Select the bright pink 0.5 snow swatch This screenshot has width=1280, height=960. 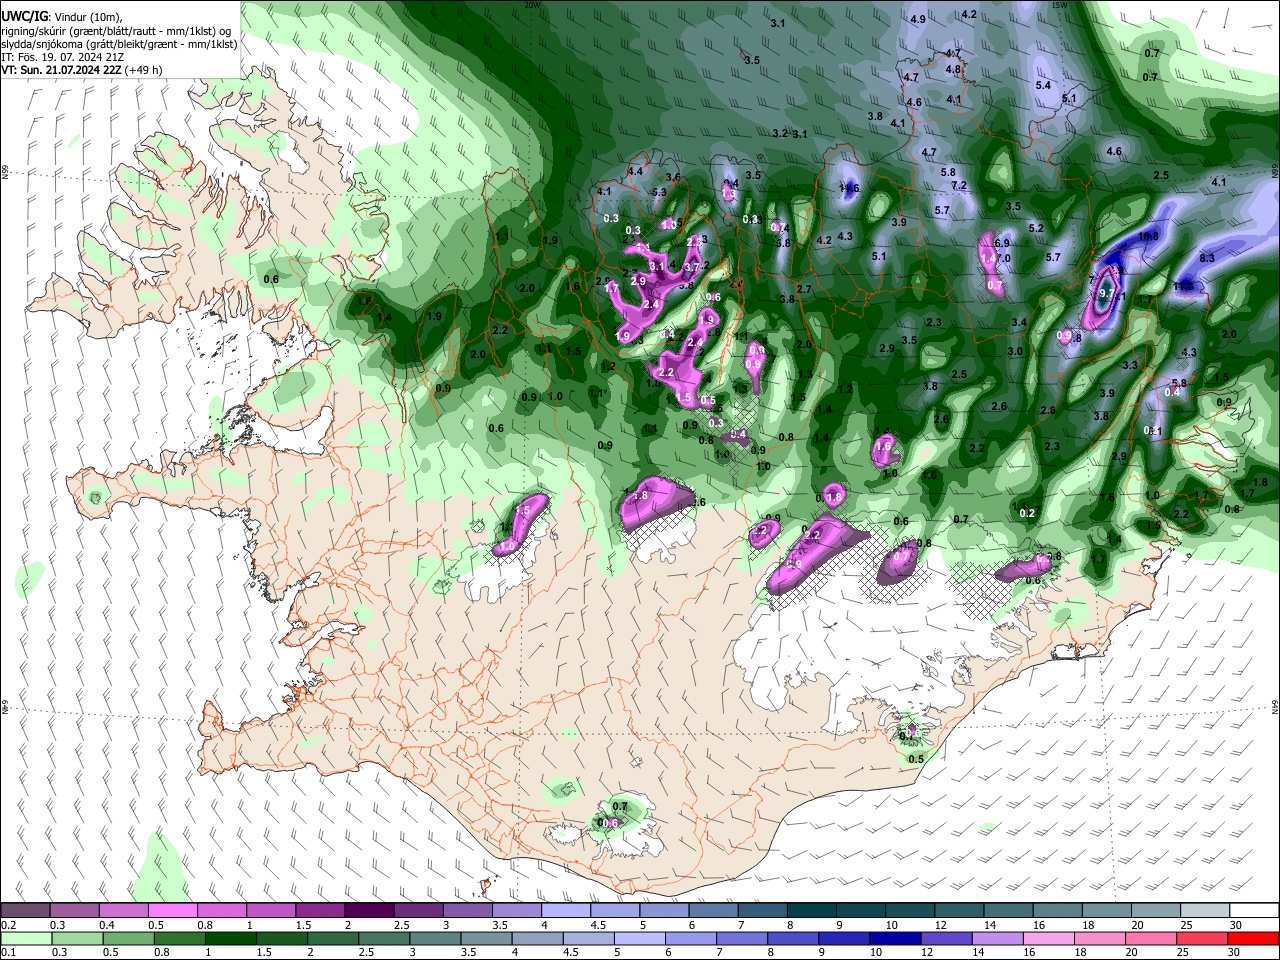172,911
